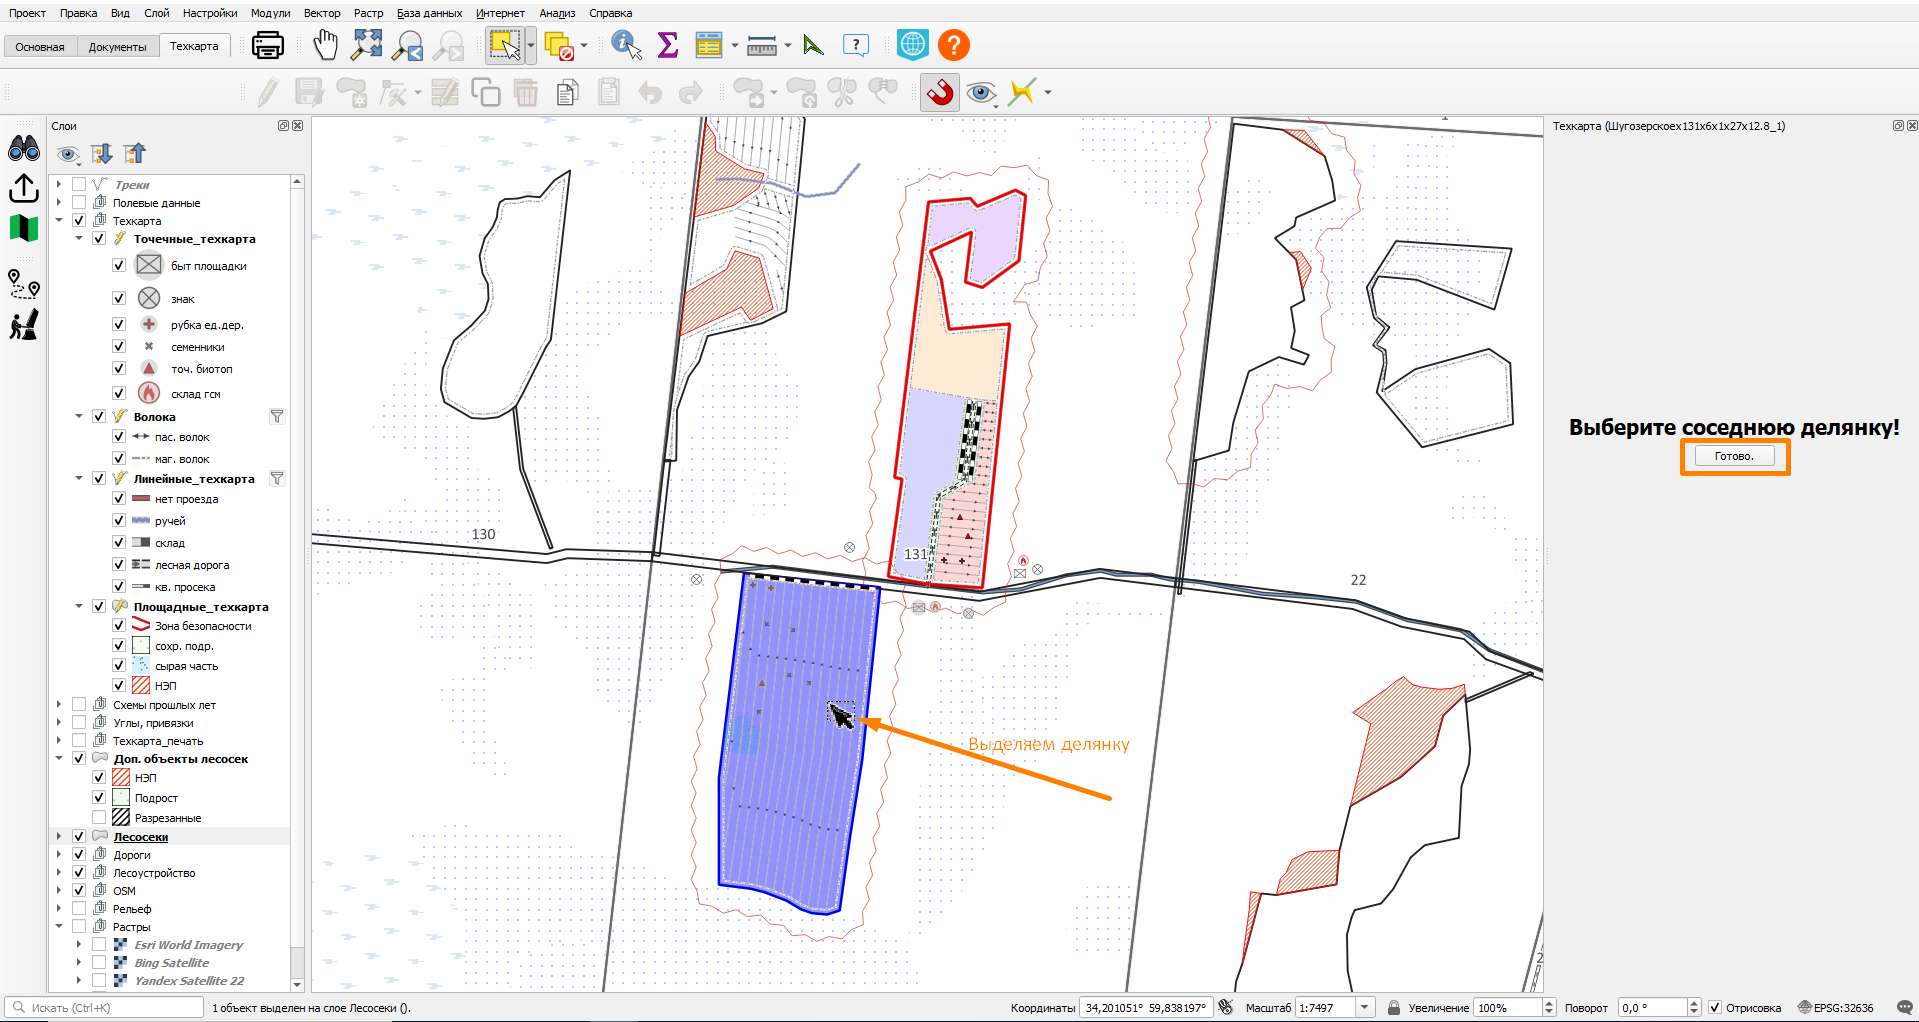1919x1022 pixels.
Task: Collapse the Волока layer group
Action: click(79, 417)
